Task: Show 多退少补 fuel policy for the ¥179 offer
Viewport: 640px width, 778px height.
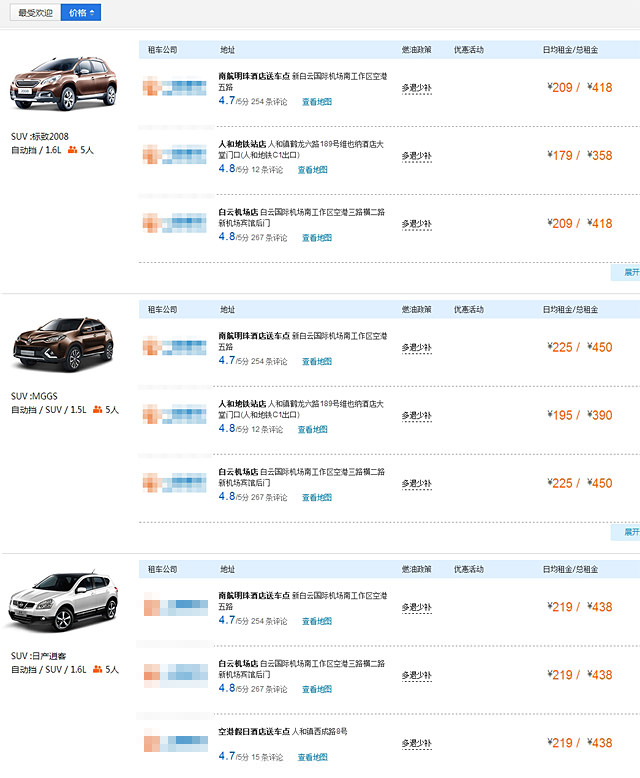Action: 418,156
